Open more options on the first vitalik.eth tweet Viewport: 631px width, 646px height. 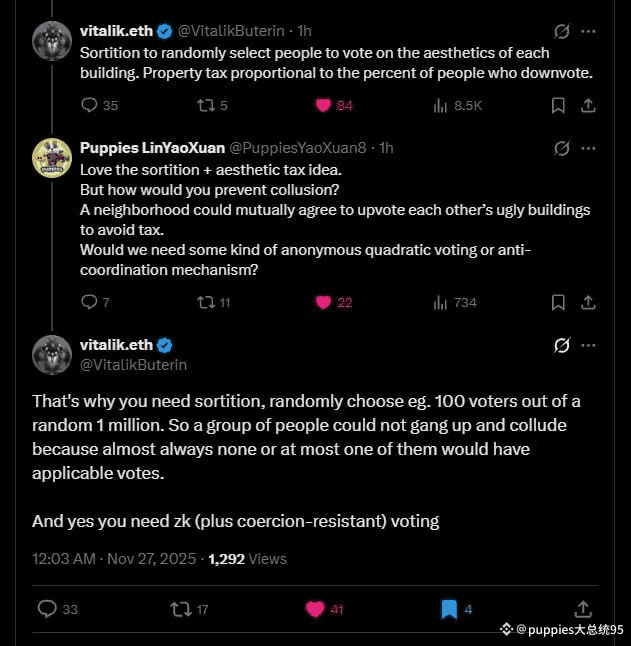tap(589, 31)
